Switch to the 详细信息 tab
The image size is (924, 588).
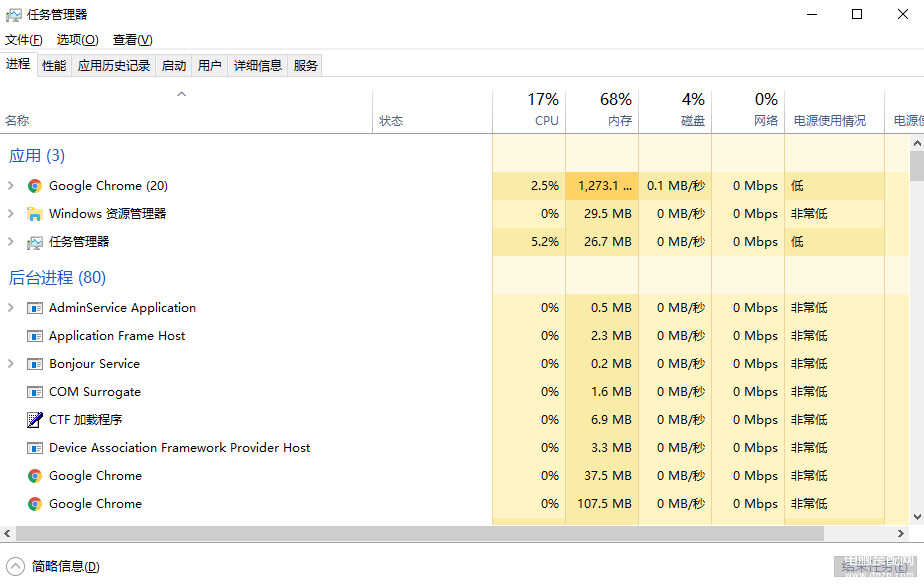(258, 65)
